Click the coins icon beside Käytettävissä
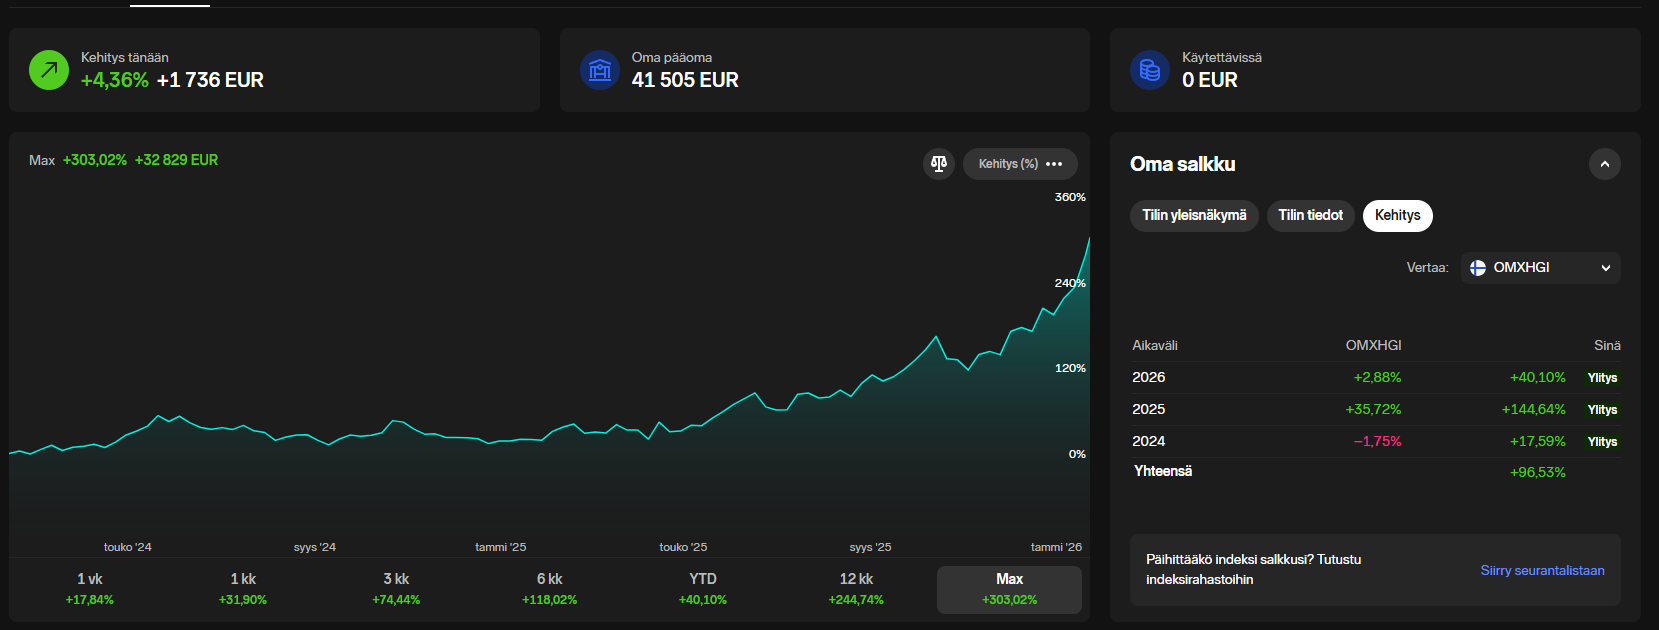 click(x=1150, y=70)
